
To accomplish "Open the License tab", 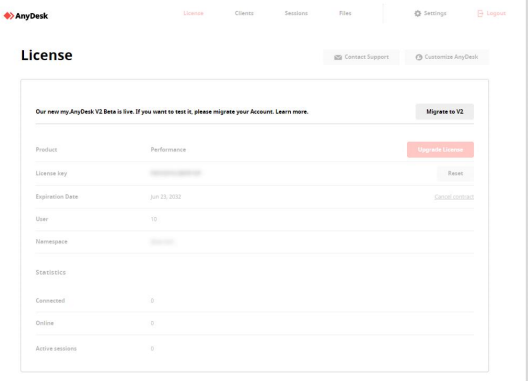I will (x=193, y=13).
